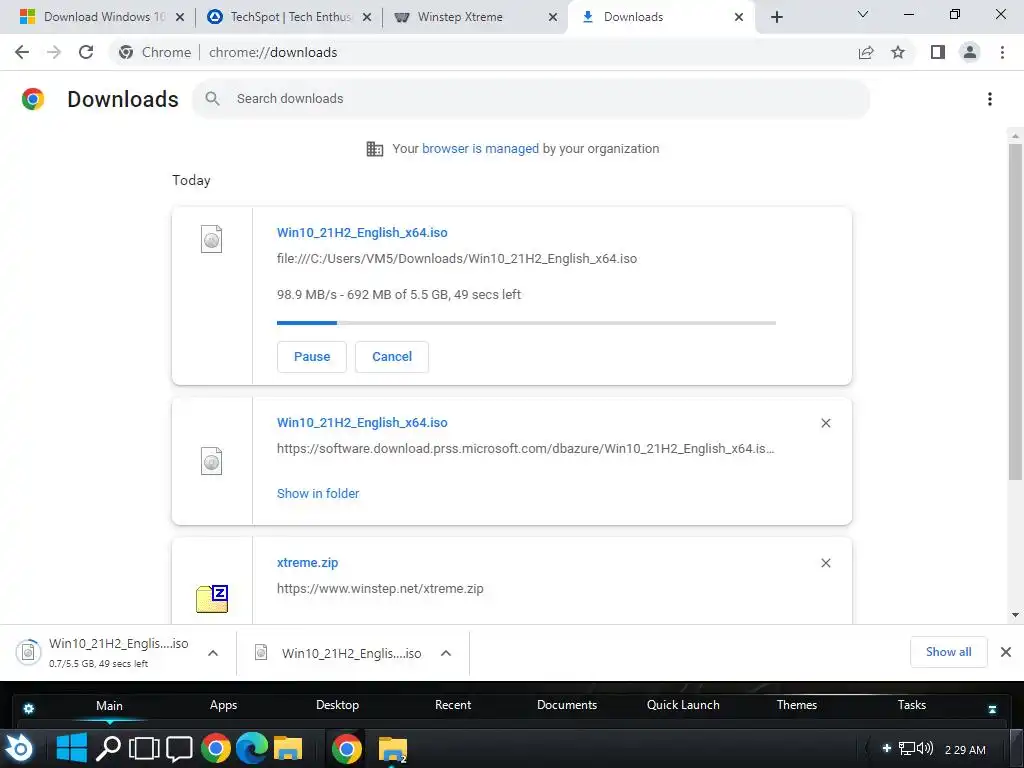Select the Quick Launch shelf tab
1024x768 pixels.
(x=683, y=705)
